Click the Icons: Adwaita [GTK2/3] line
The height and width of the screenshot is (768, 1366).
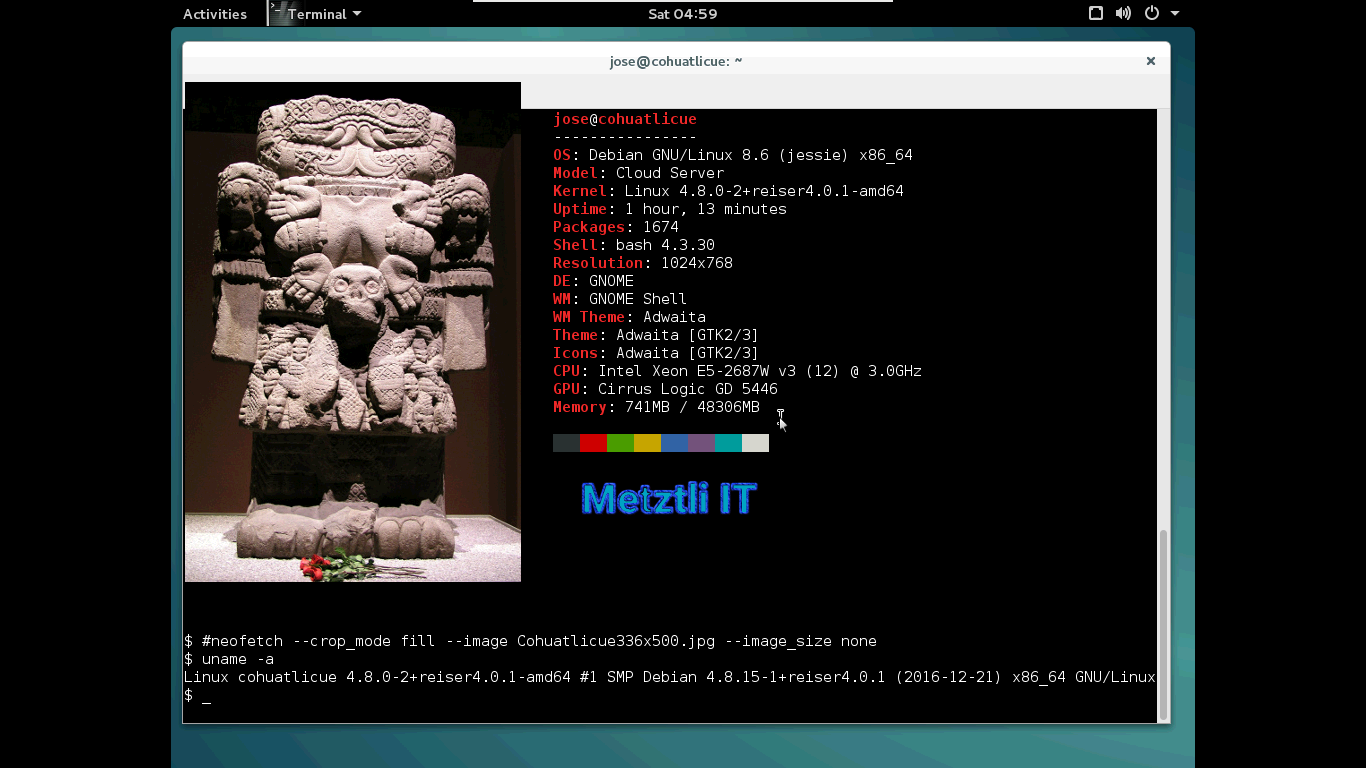point(656,353)
